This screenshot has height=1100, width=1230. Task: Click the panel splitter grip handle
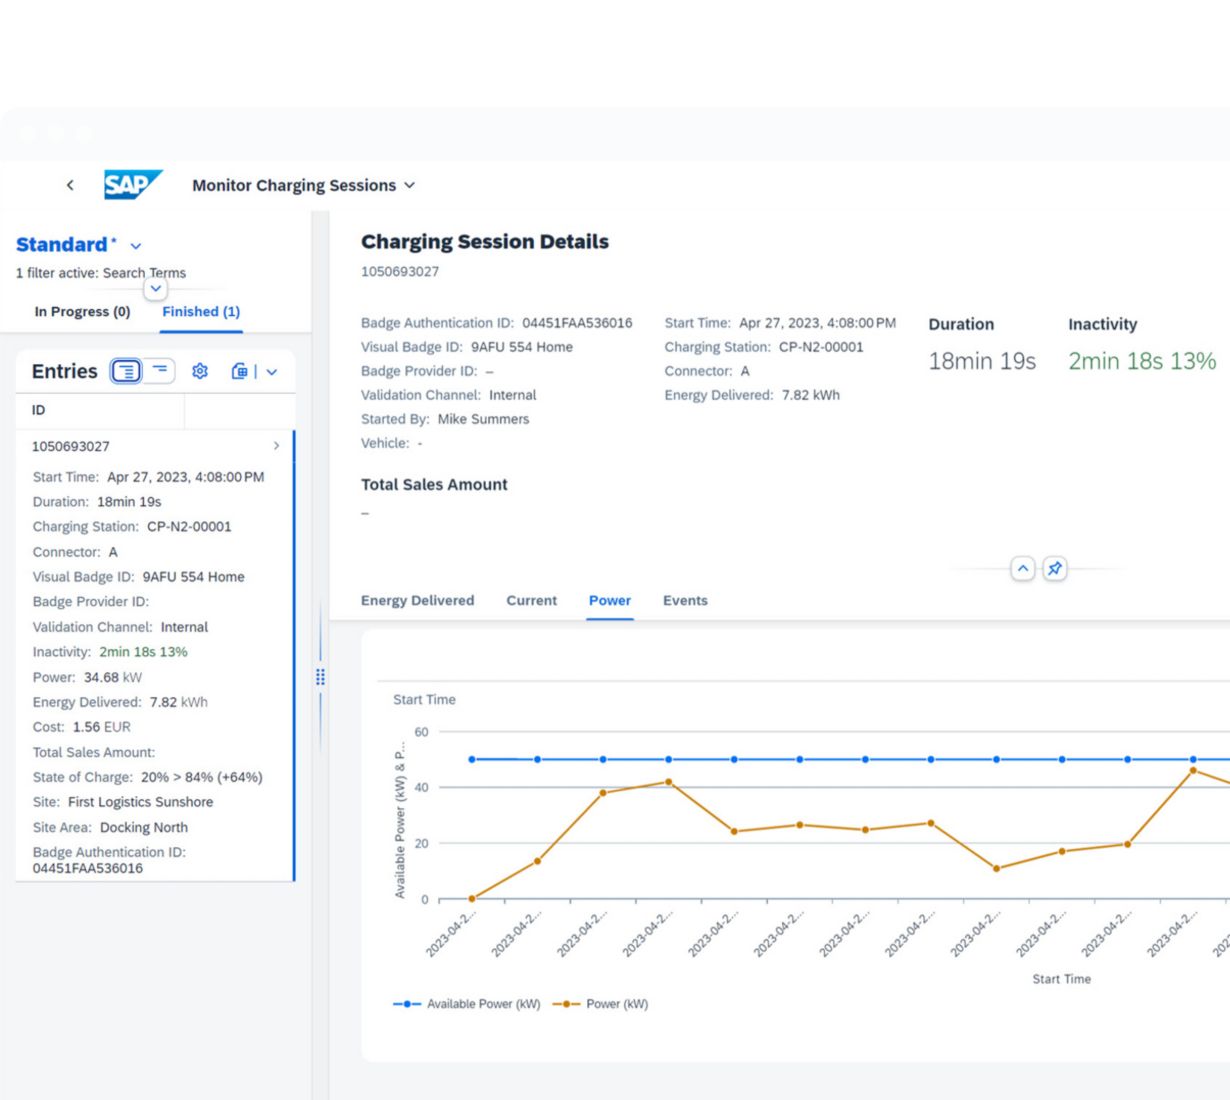(x=320, y=677)
